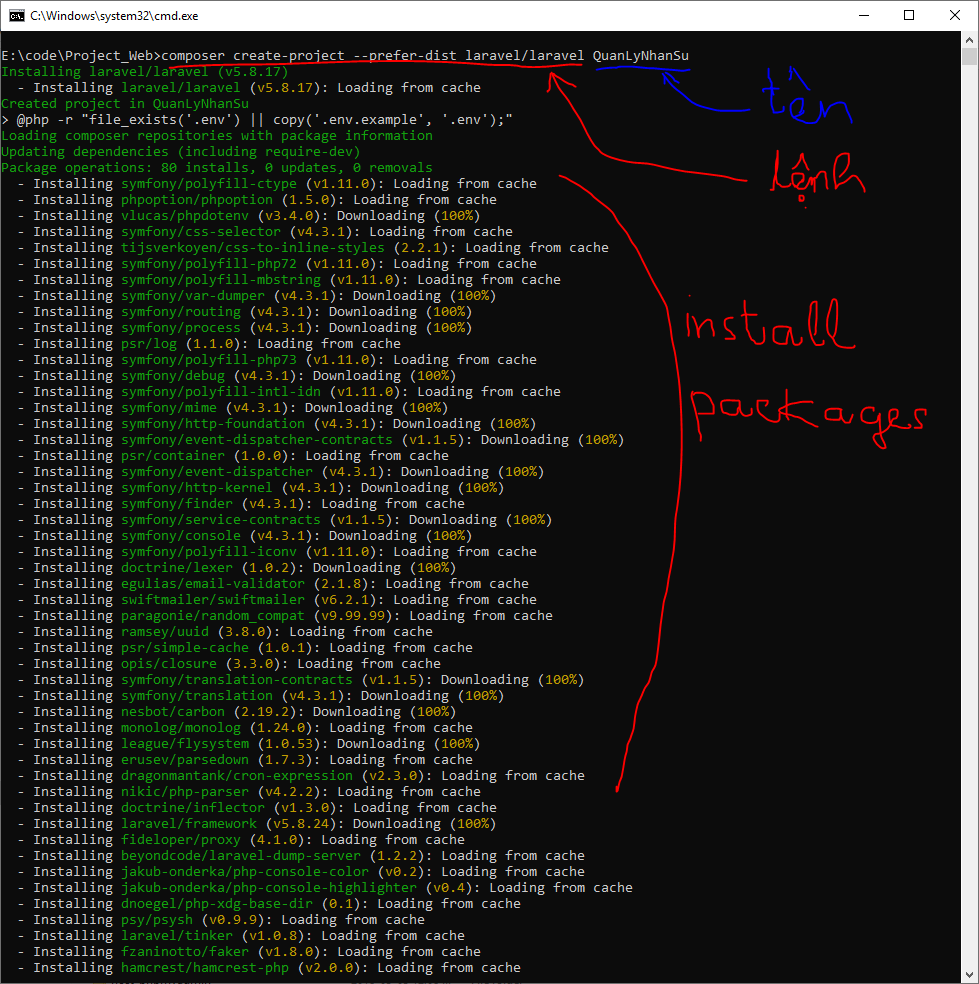
Task: Click the 'paragonie/random_compat' package name
Action: [x=213, y=616]
